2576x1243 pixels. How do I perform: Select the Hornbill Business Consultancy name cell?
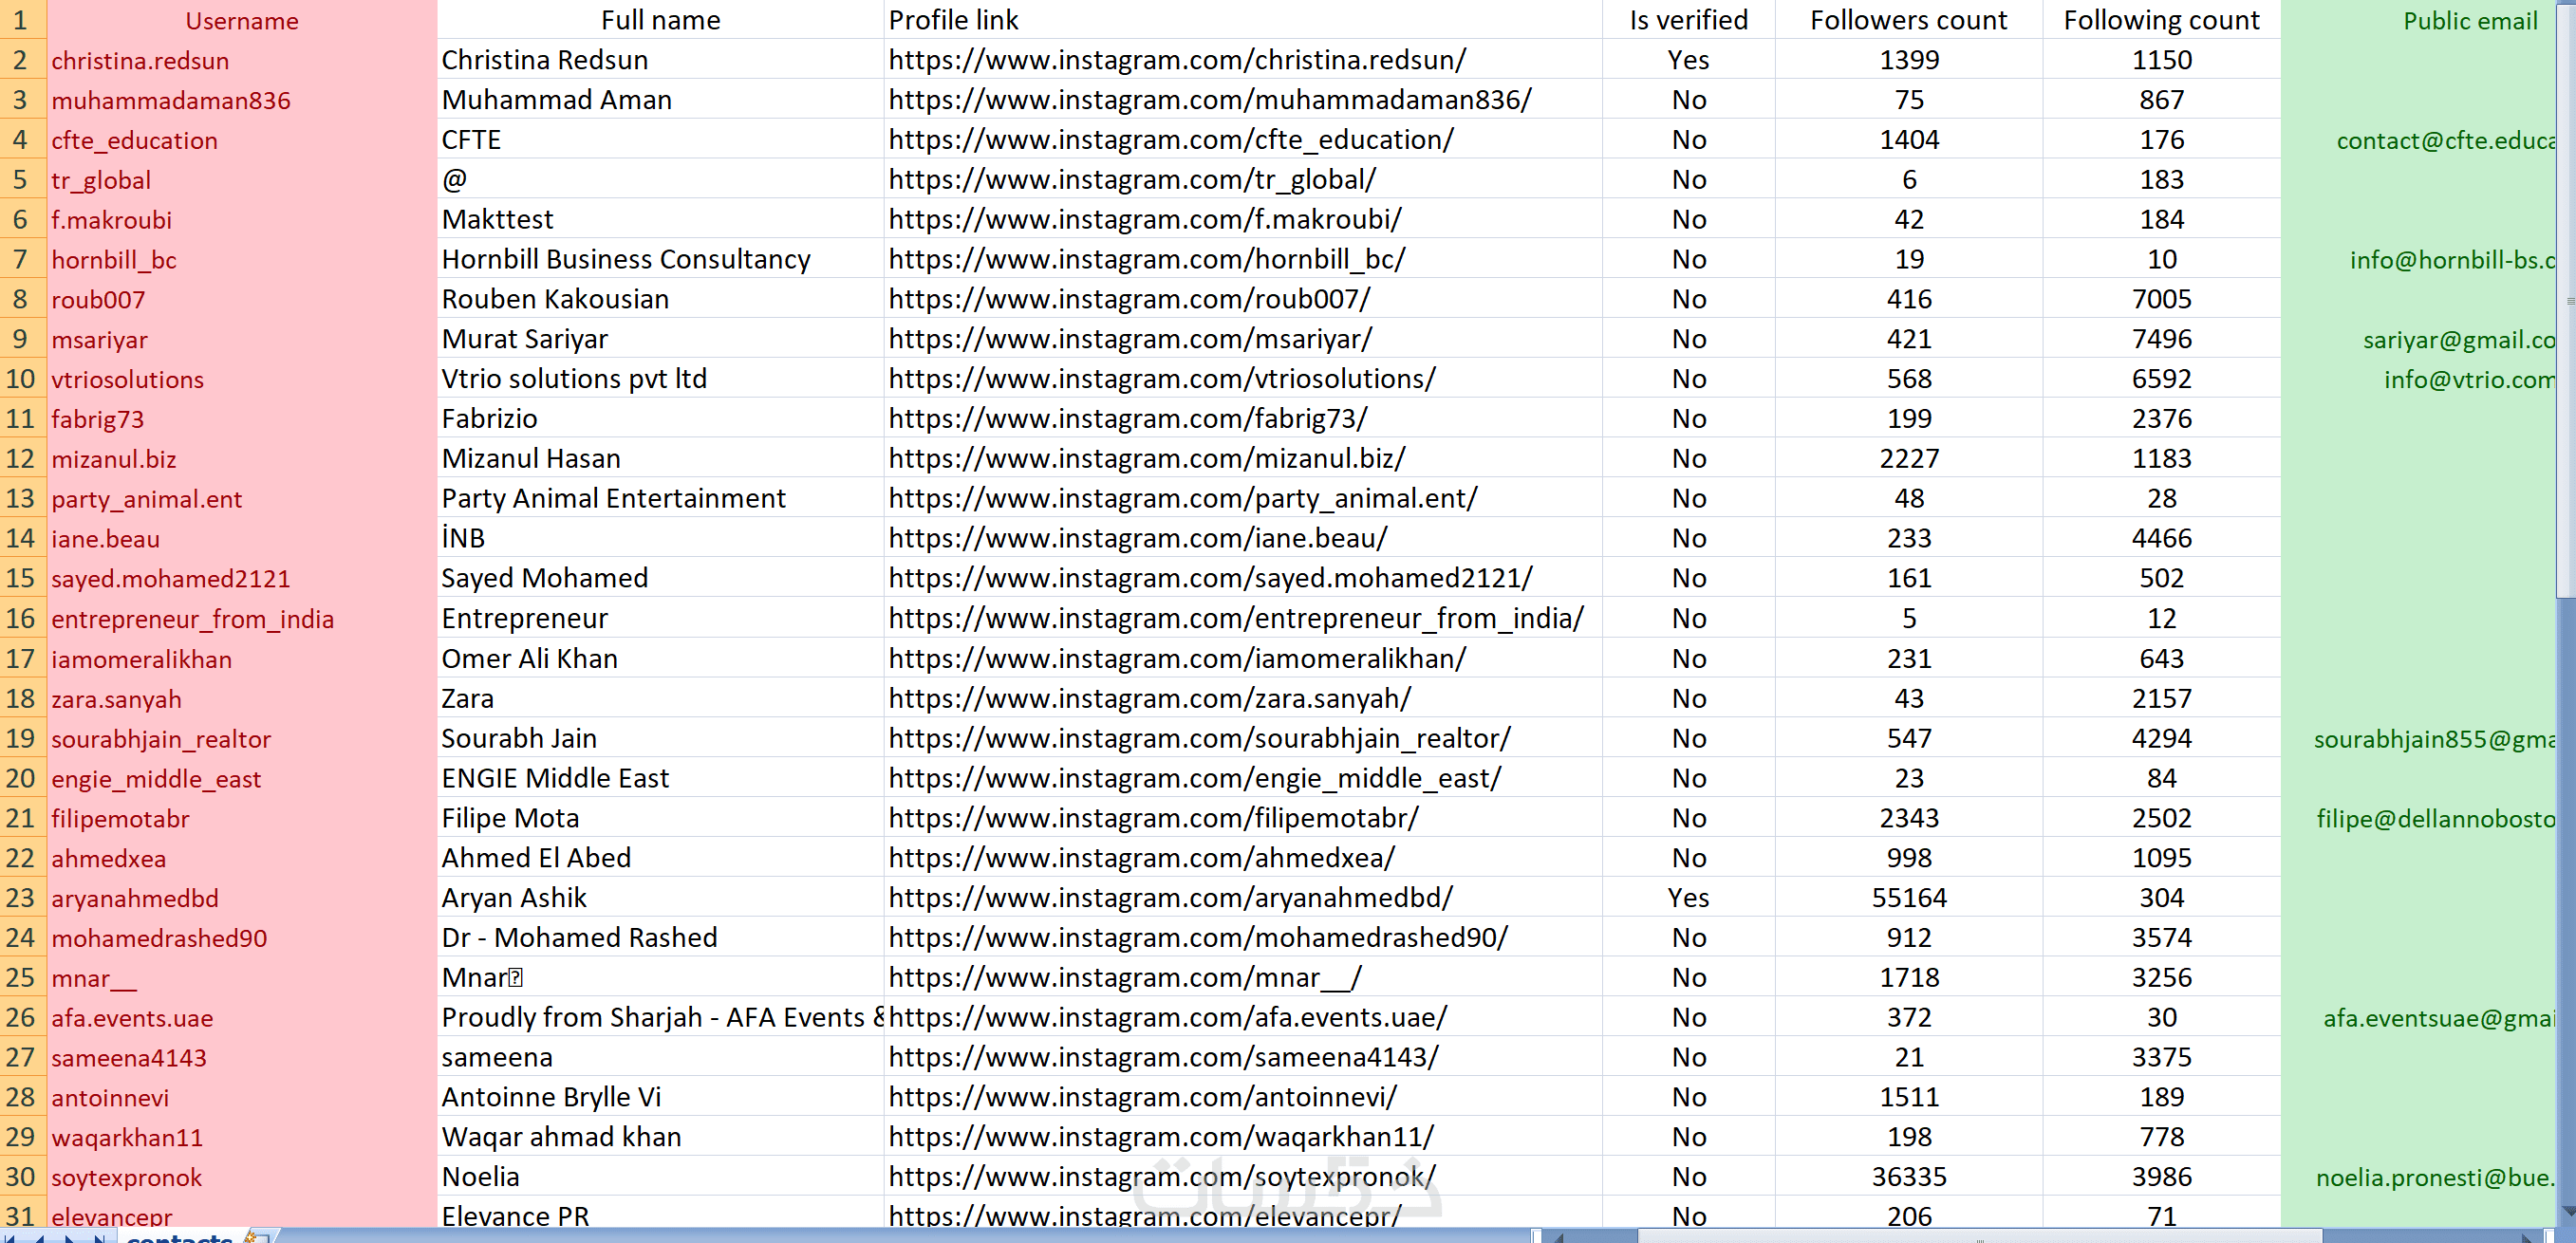click(x=625, y=259)
